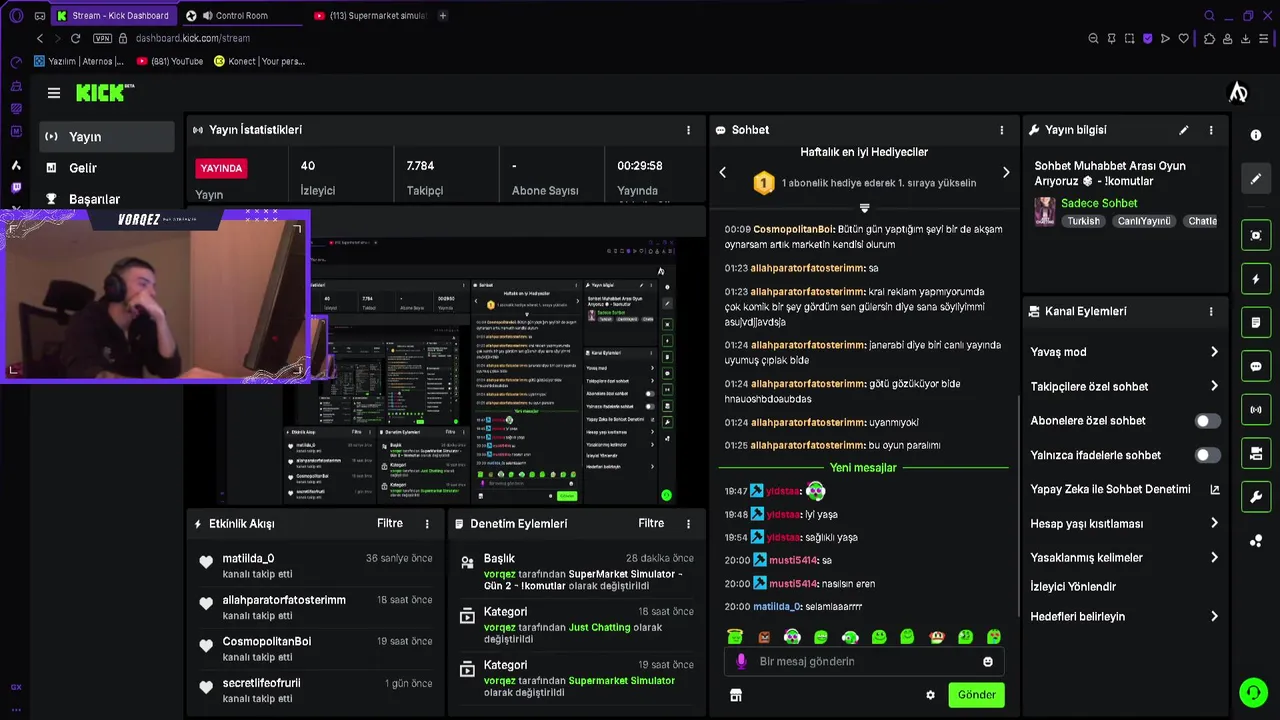Go to previous gift leaderboard with left arrow
The width and height of the screenshot is (1280, 720).
pos(723,172)
